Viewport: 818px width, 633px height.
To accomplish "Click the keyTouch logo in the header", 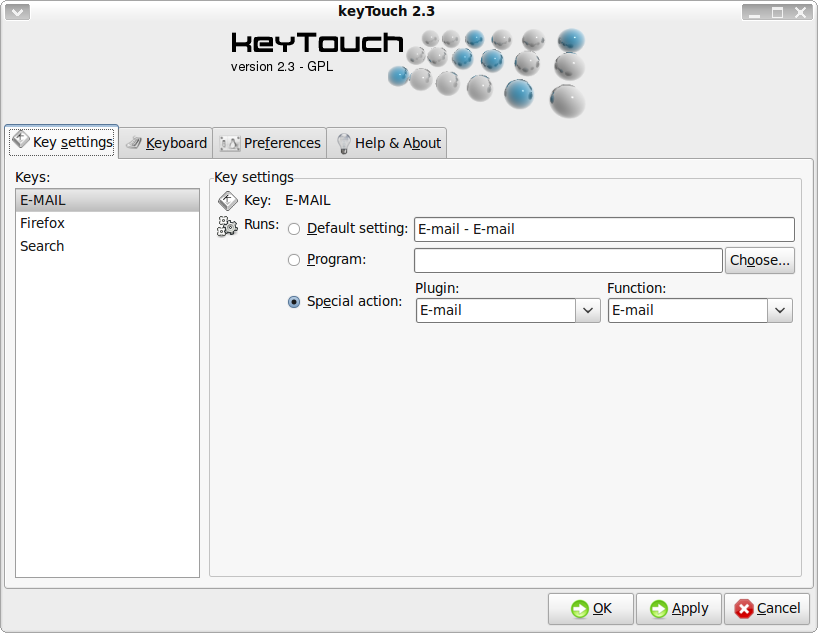I will tap(316, 44).
